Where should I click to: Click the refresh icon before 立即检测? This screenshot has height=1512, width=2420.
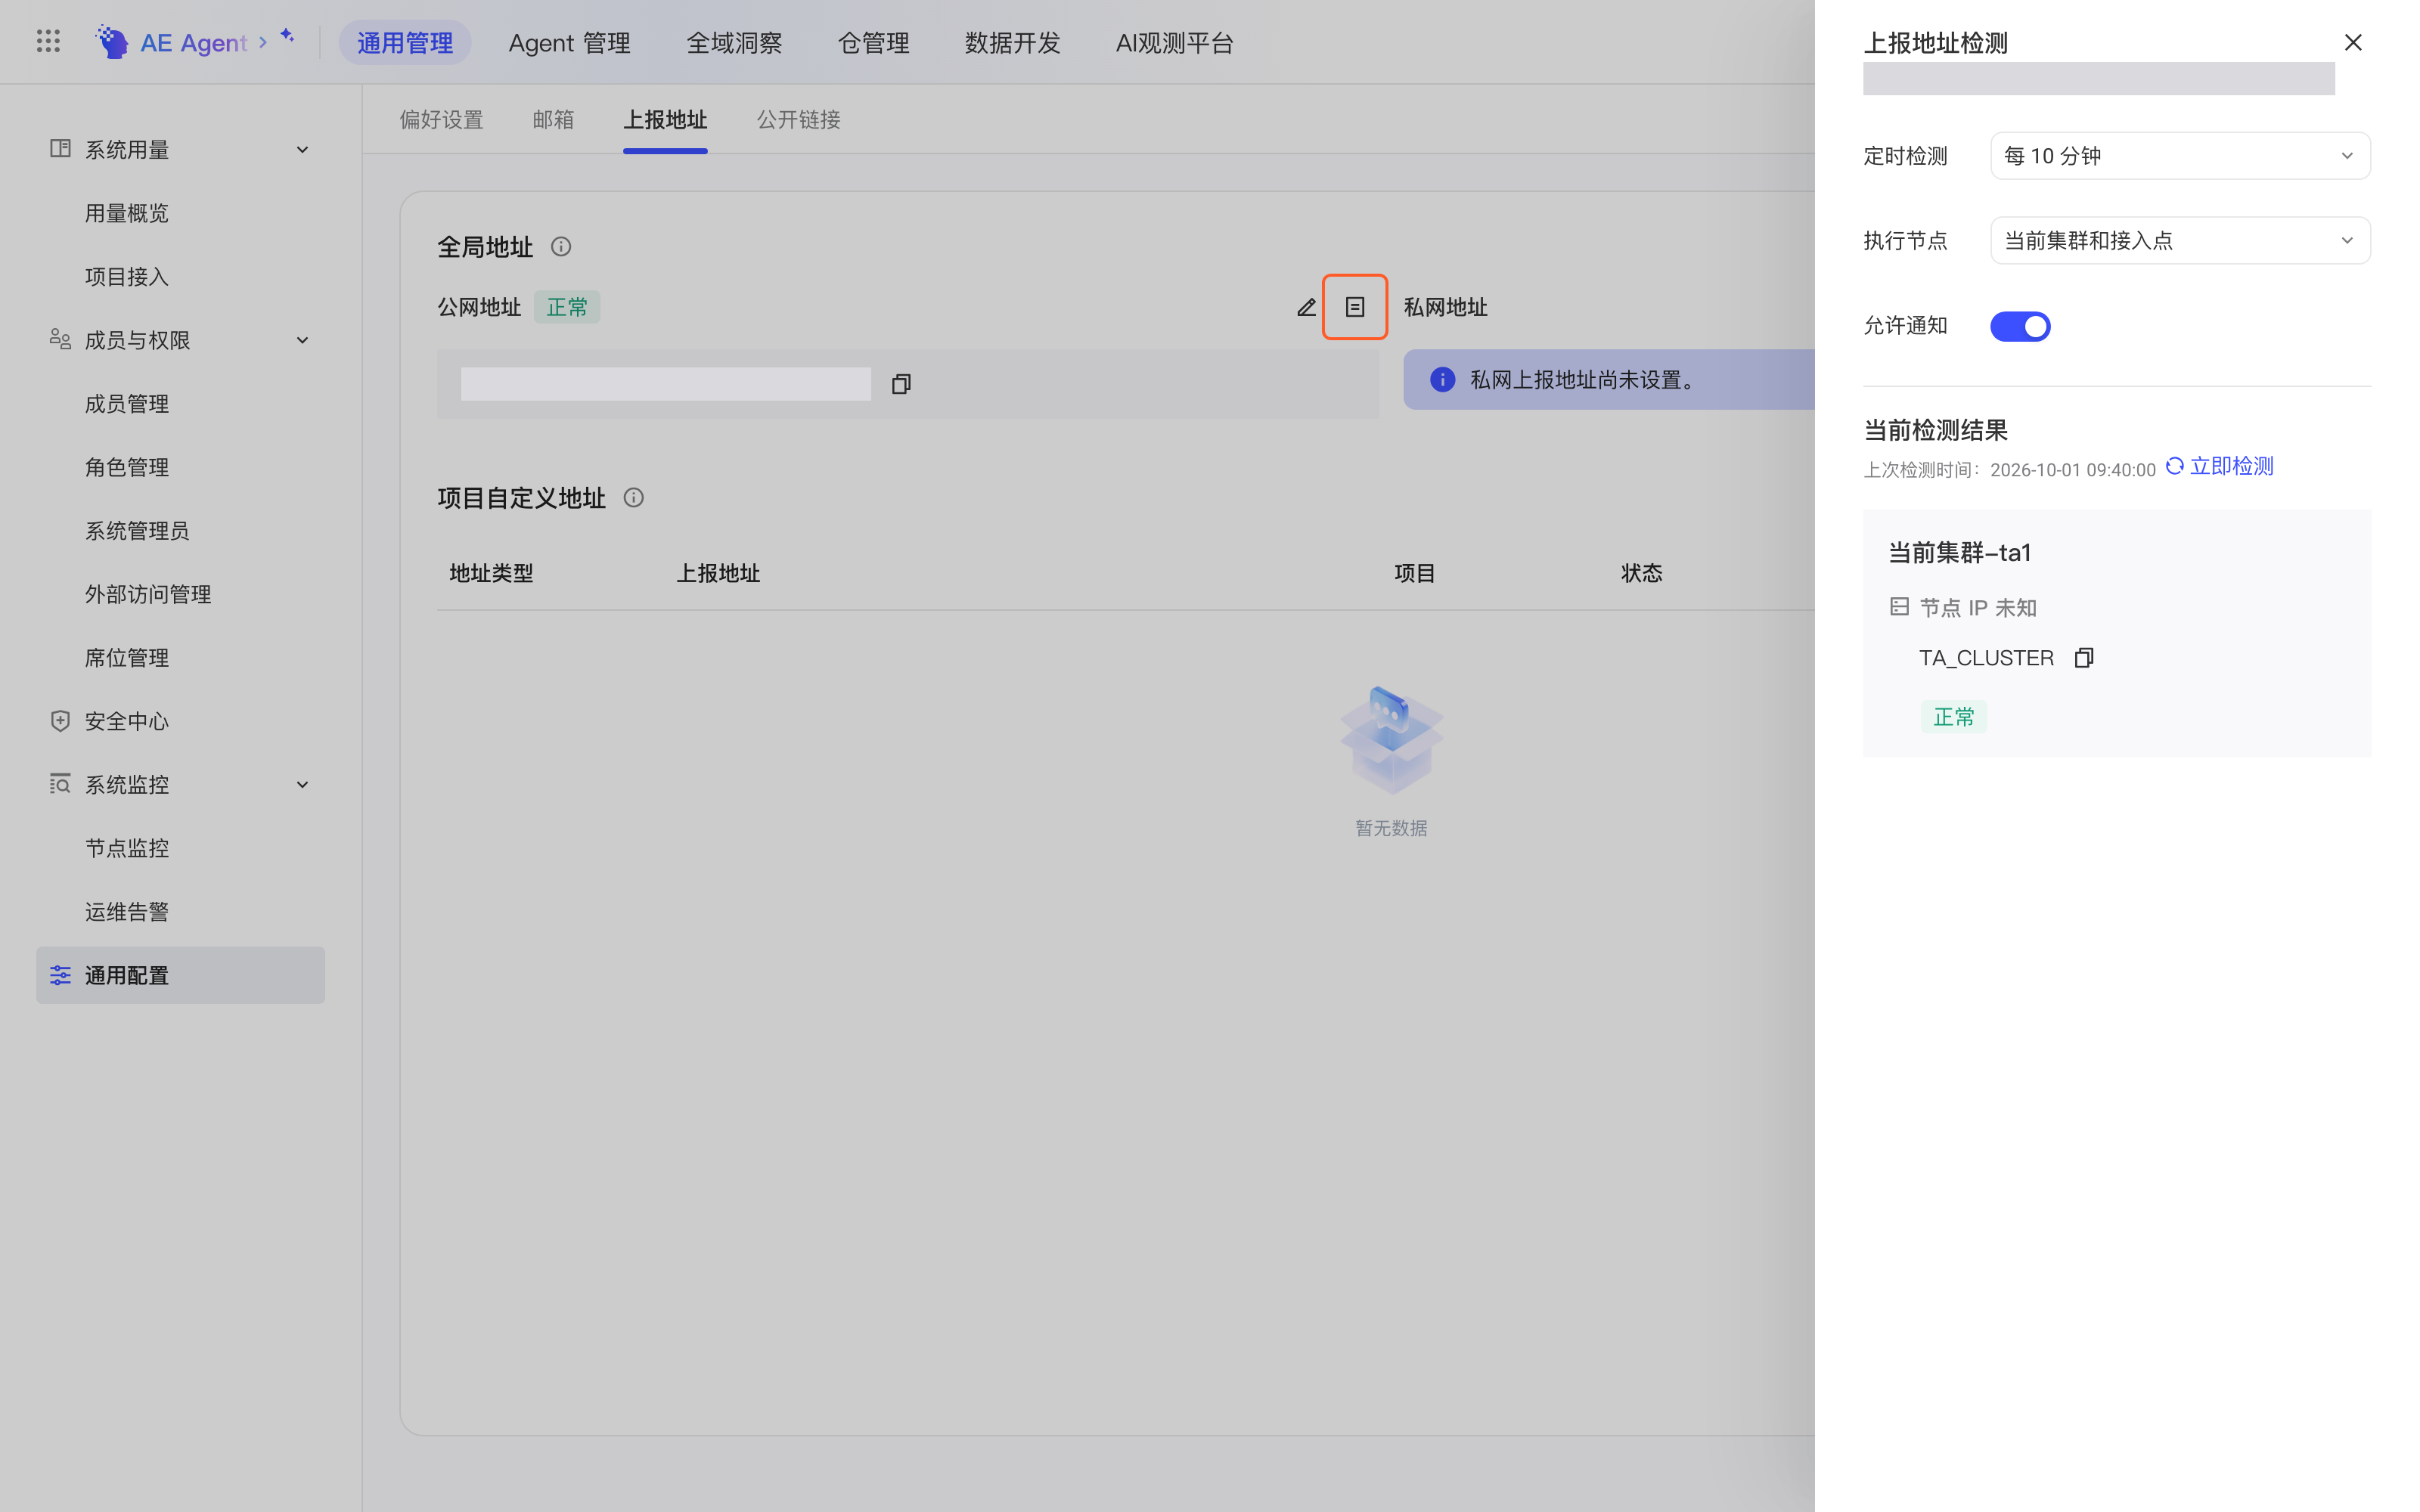tap(2175, 466)
